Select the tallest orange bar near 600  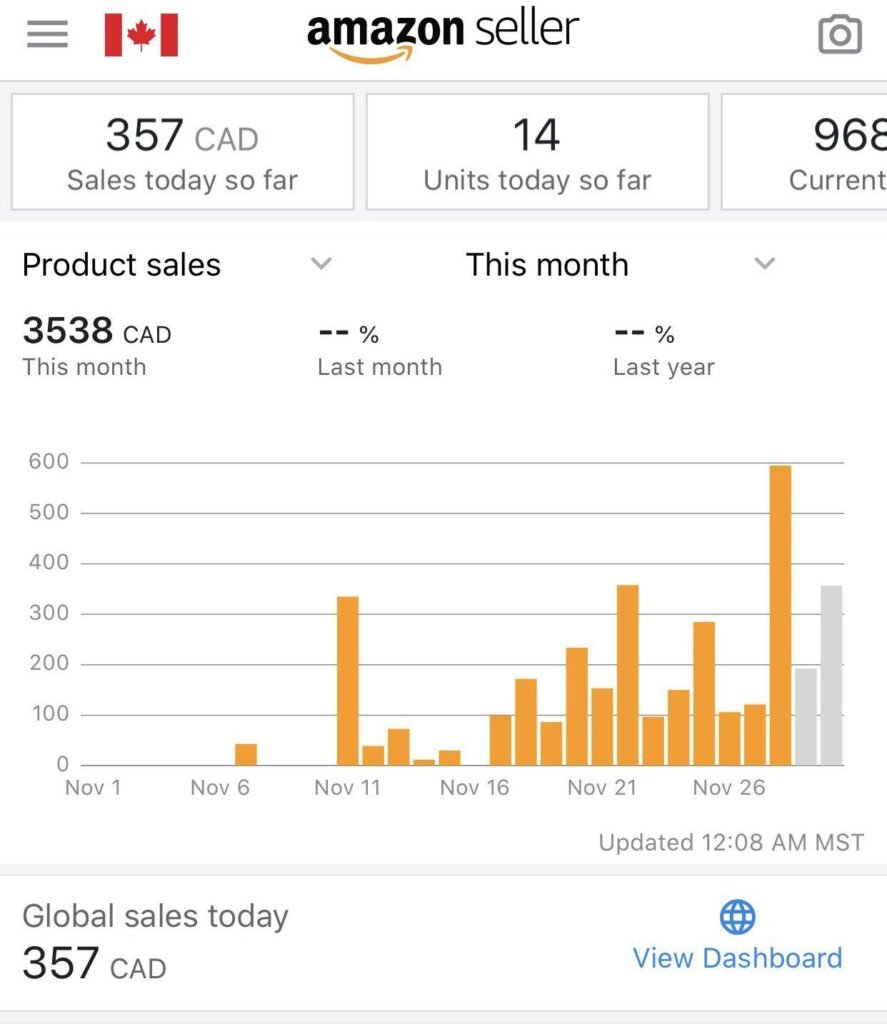(x=780, y=615)
